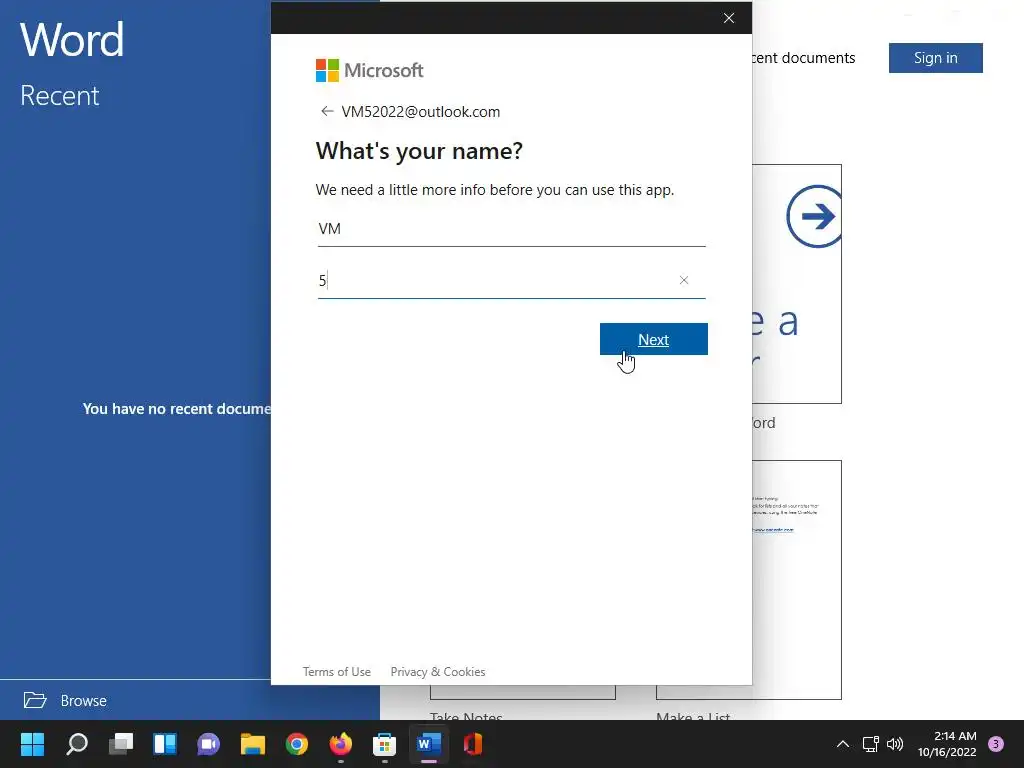Clear the last name field with the X icon

[684, 280]
